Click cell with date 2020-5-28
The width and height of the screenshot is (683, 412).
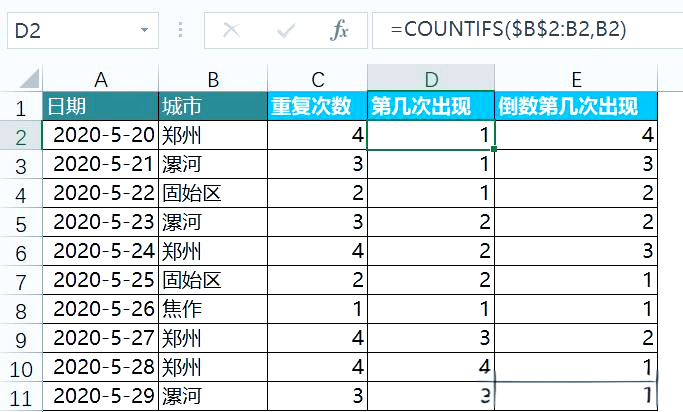(x=101, y=367)
